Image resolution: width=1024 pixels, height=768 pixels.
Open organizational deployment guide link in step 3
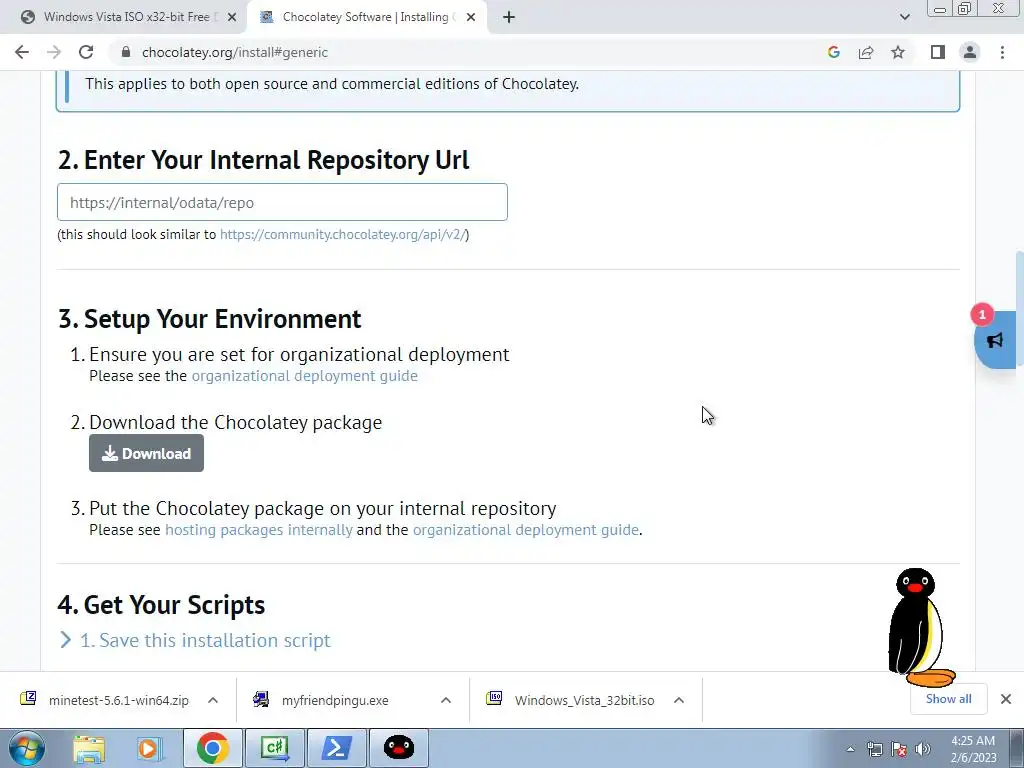click(526, 530)
